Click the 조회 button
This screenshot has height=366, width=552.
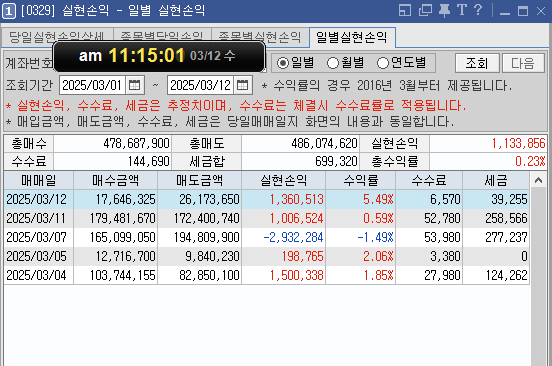[x=477, y=63]
